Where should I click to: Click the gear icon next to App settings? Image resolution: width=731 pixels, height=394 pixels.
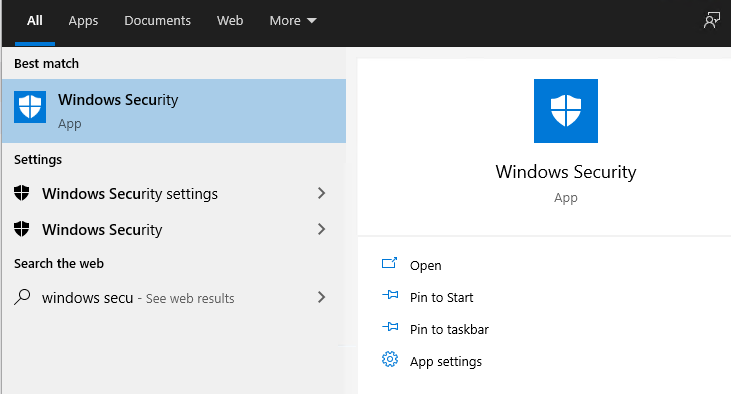click(390, 359)
